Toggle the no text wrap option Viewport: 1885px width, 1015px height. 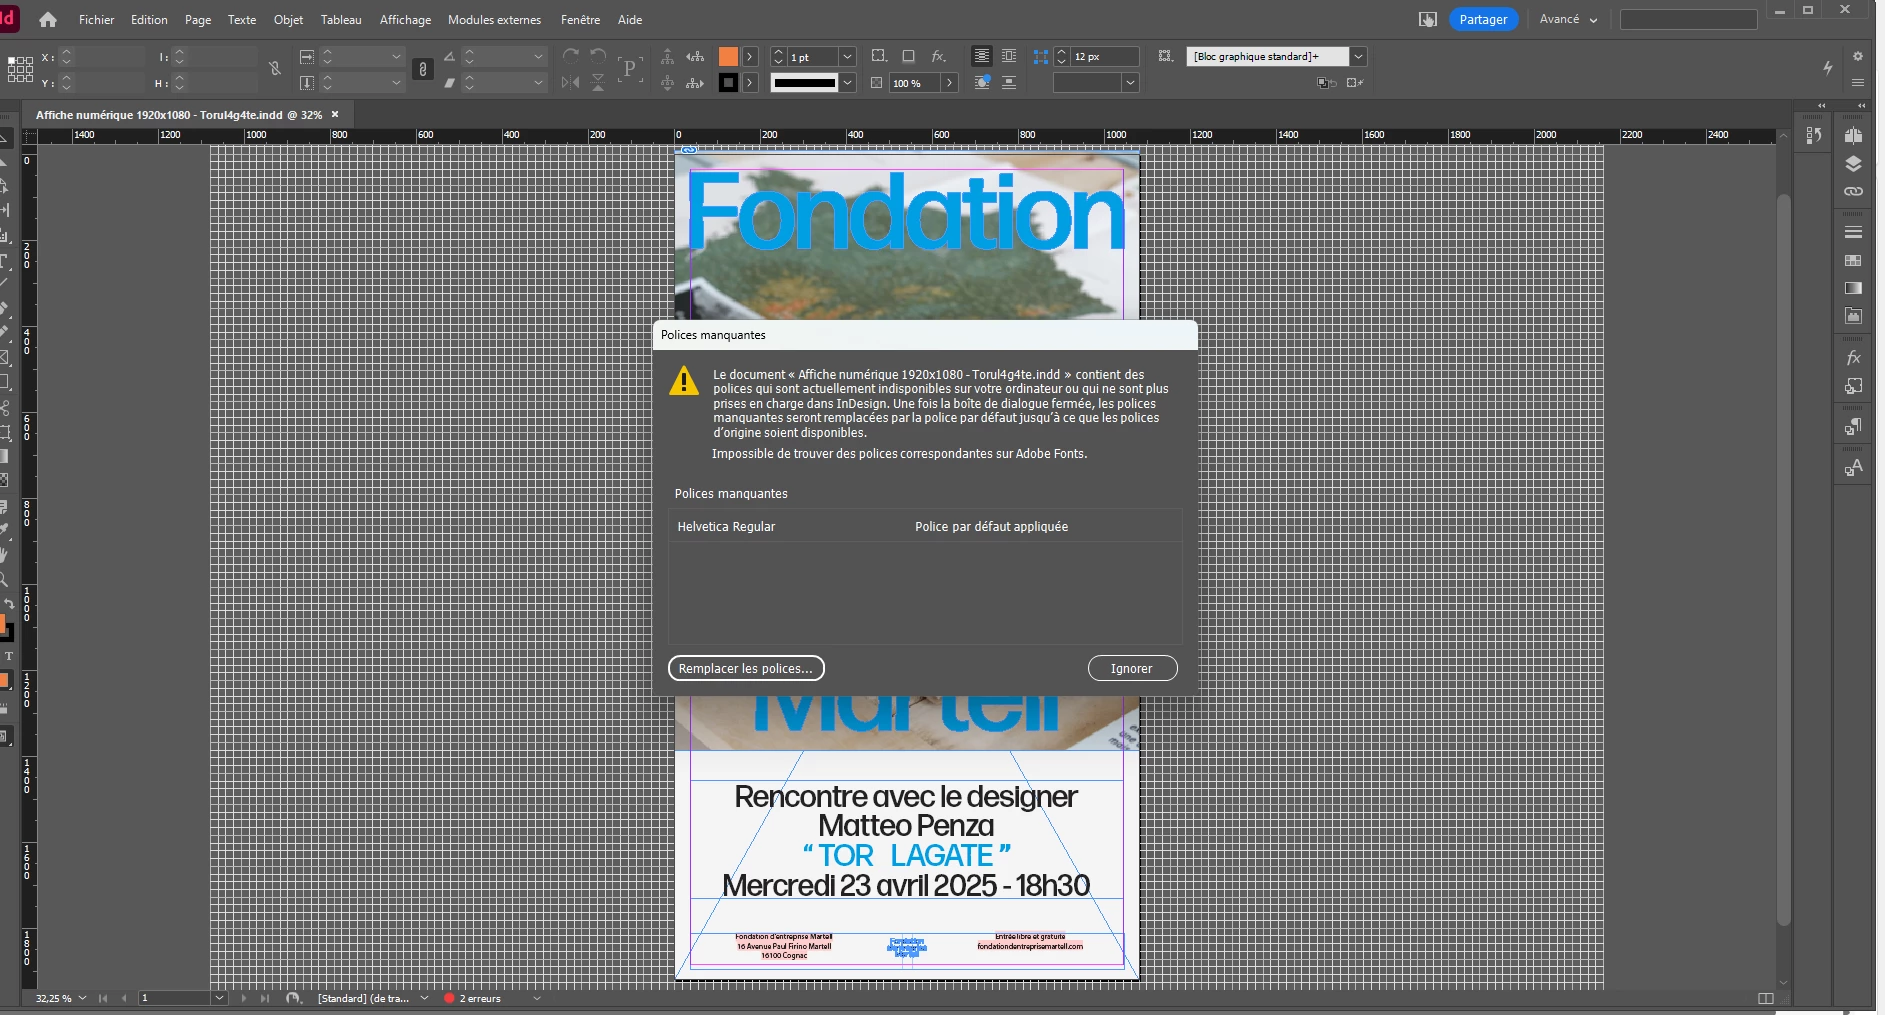[x=982, y=56]
